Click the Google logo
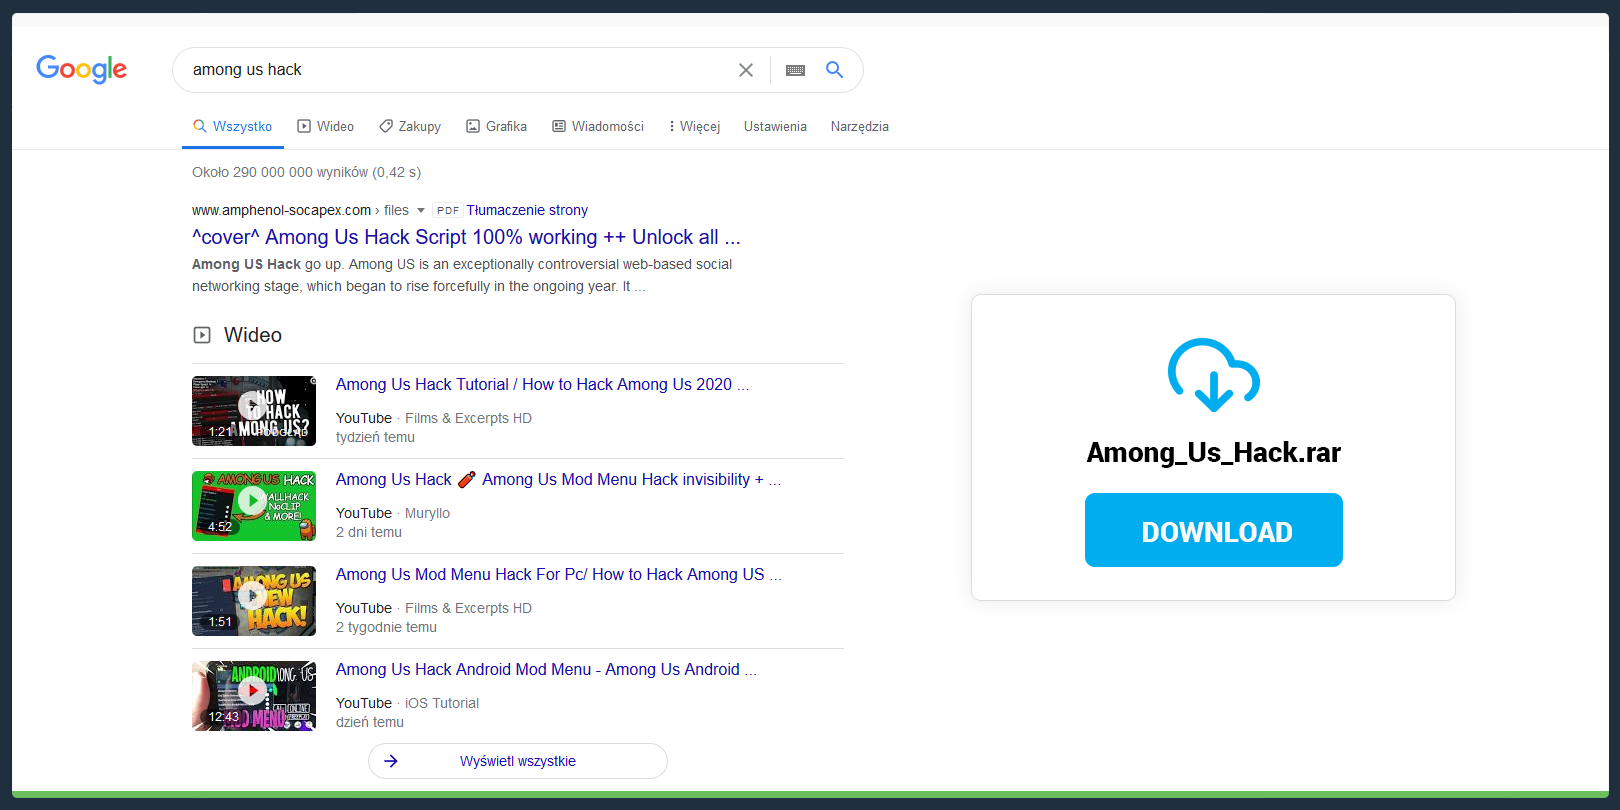 pyautogui.click(x=81, y=69)
